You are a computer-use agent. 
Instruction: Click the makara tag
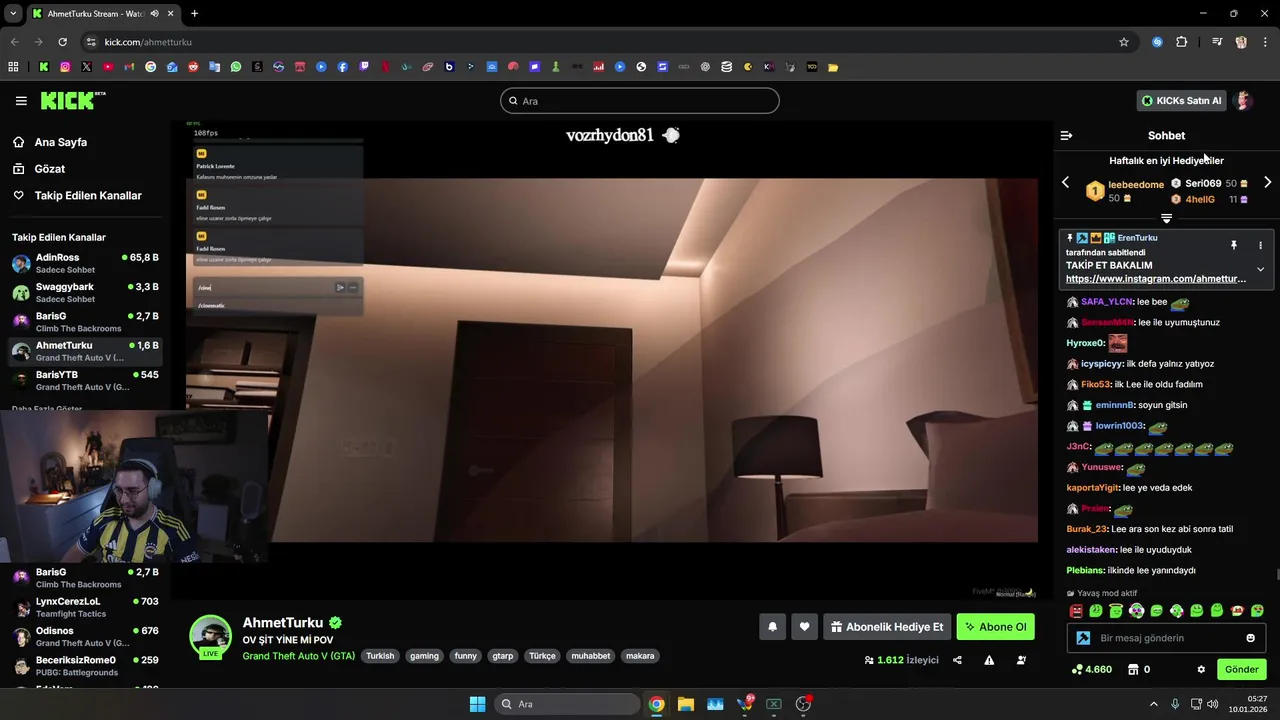[640, 656]
